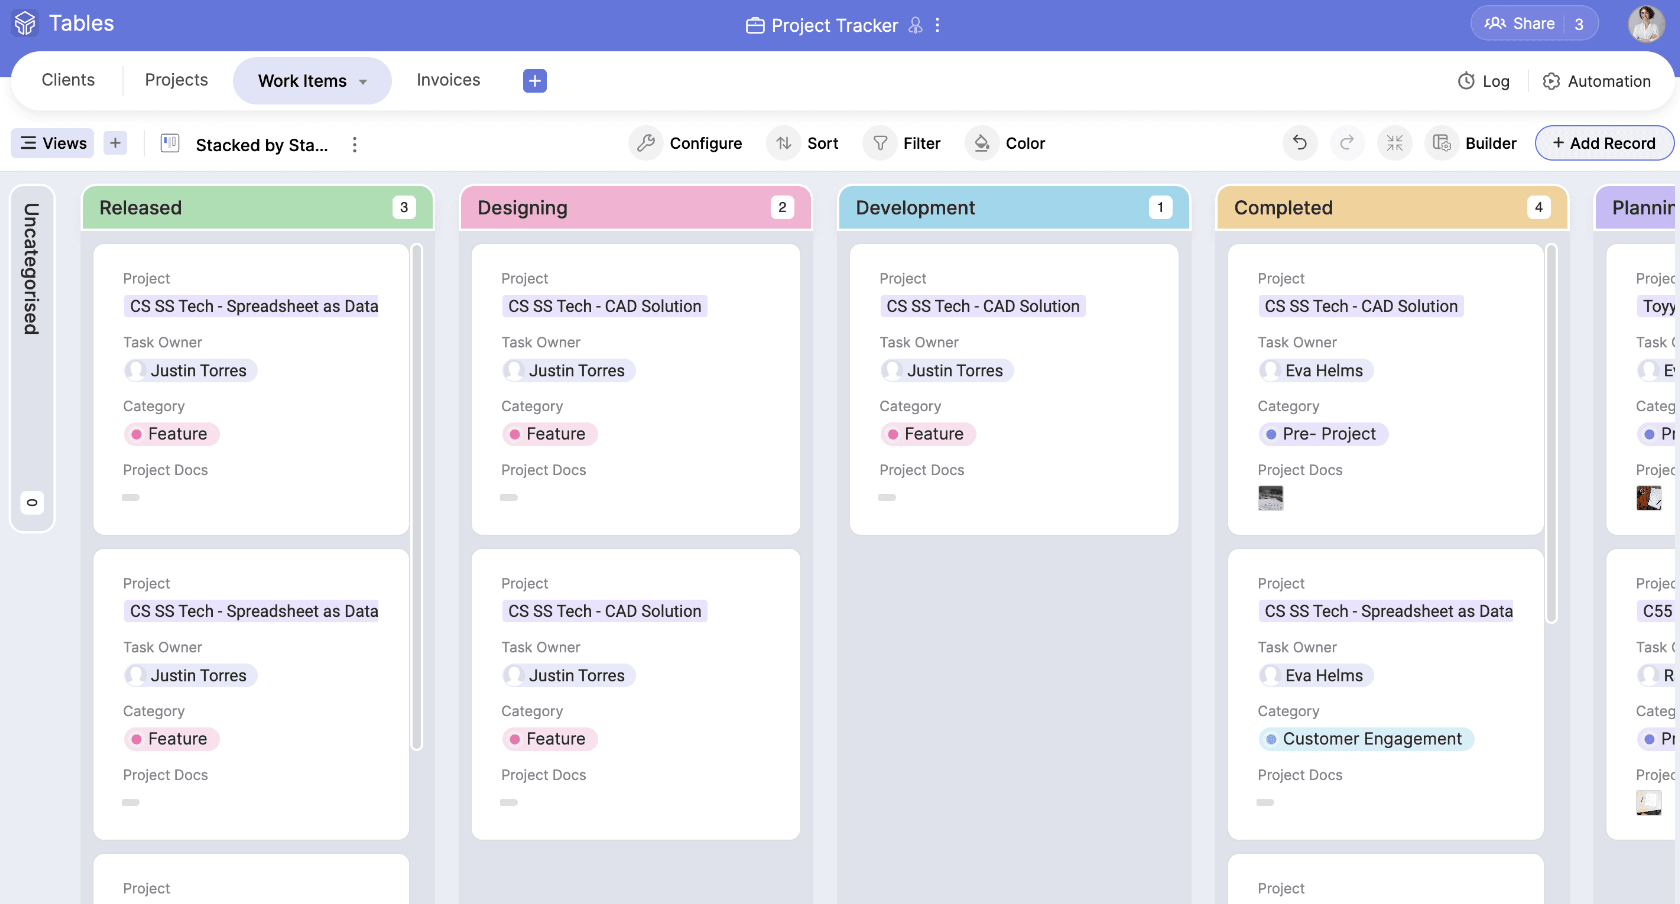The width and height of the screenshot is (1680, 904).
Task: Click the Project Docs attachment thumbnail on Eva Helms' Completed card
Action: pyautogui.click(x=1271, y=497)
